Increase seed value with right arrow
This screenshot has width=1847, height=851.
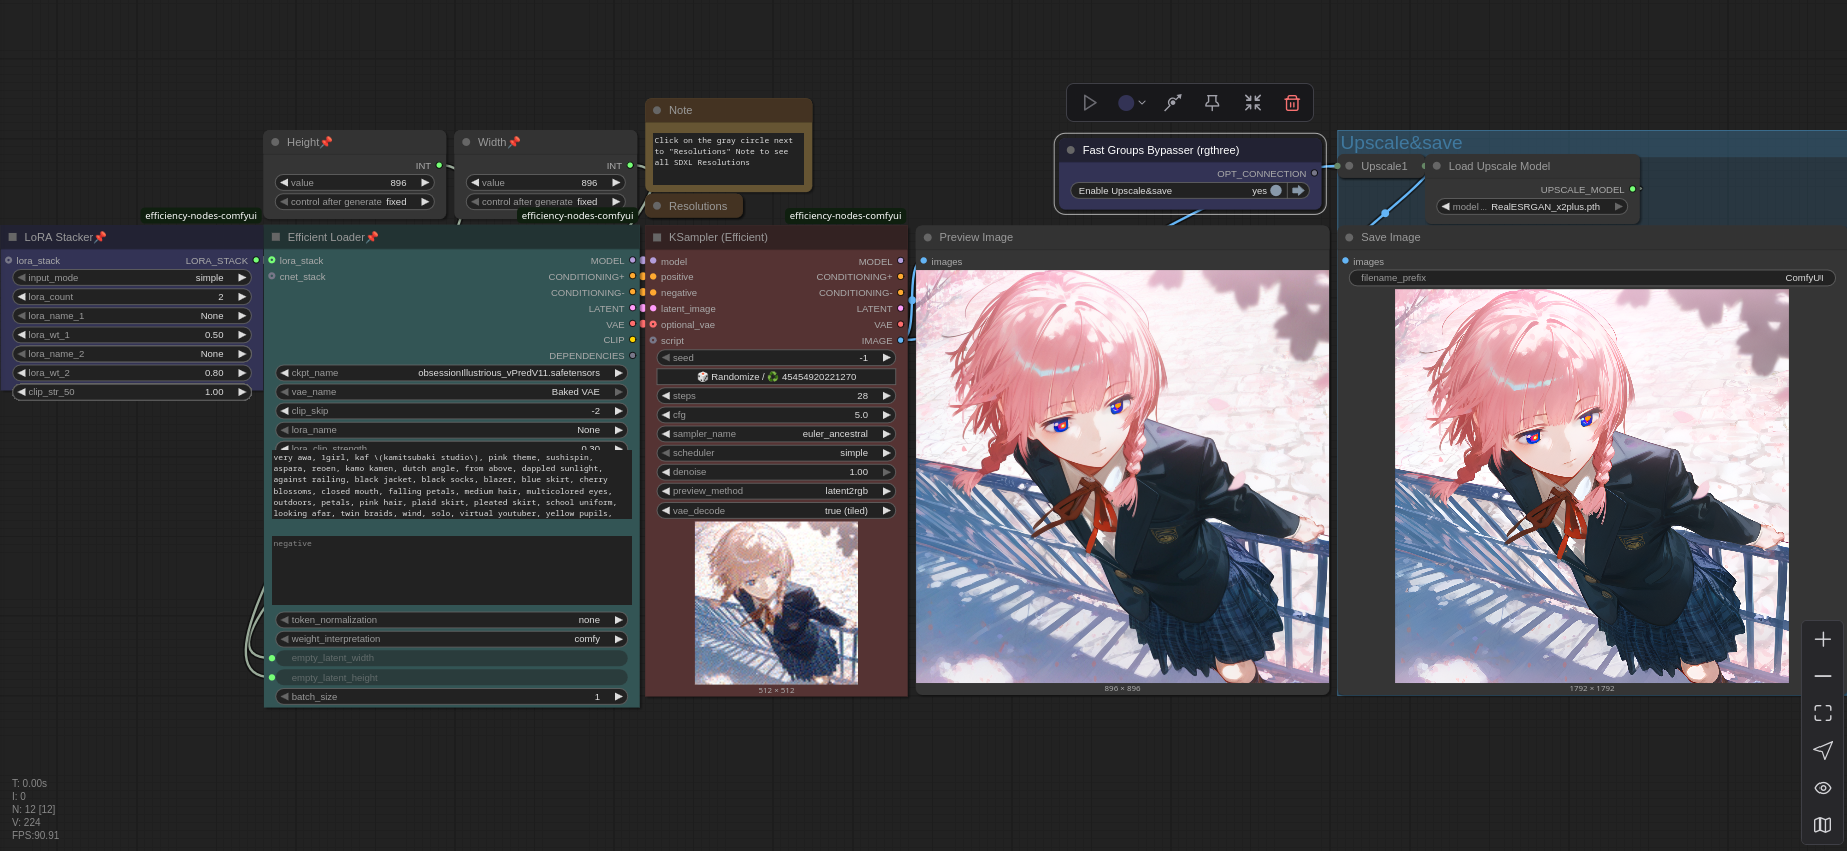tap(886, 358)
